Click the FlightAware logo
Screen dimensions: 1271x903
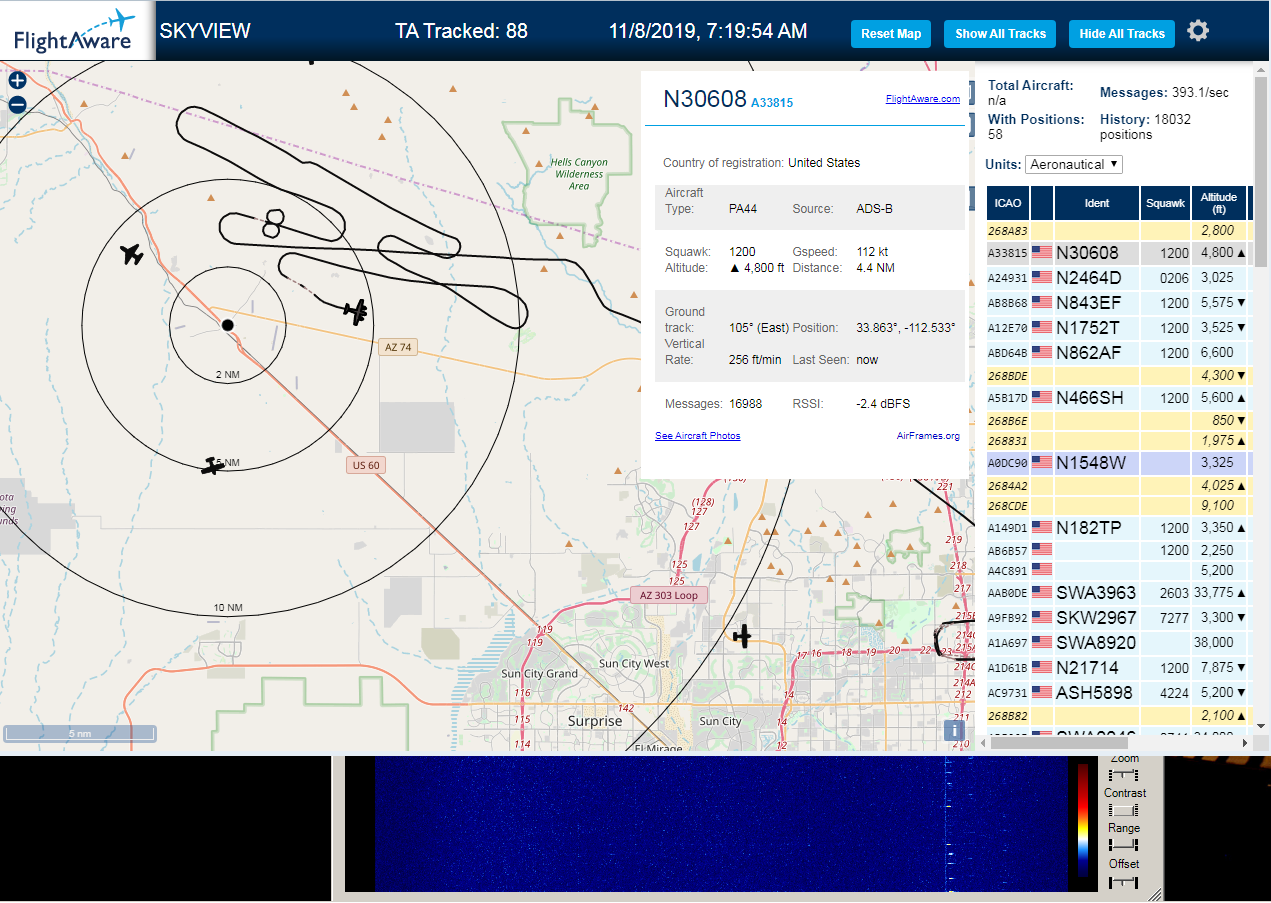pyautogui.click(x=77, y=30)
